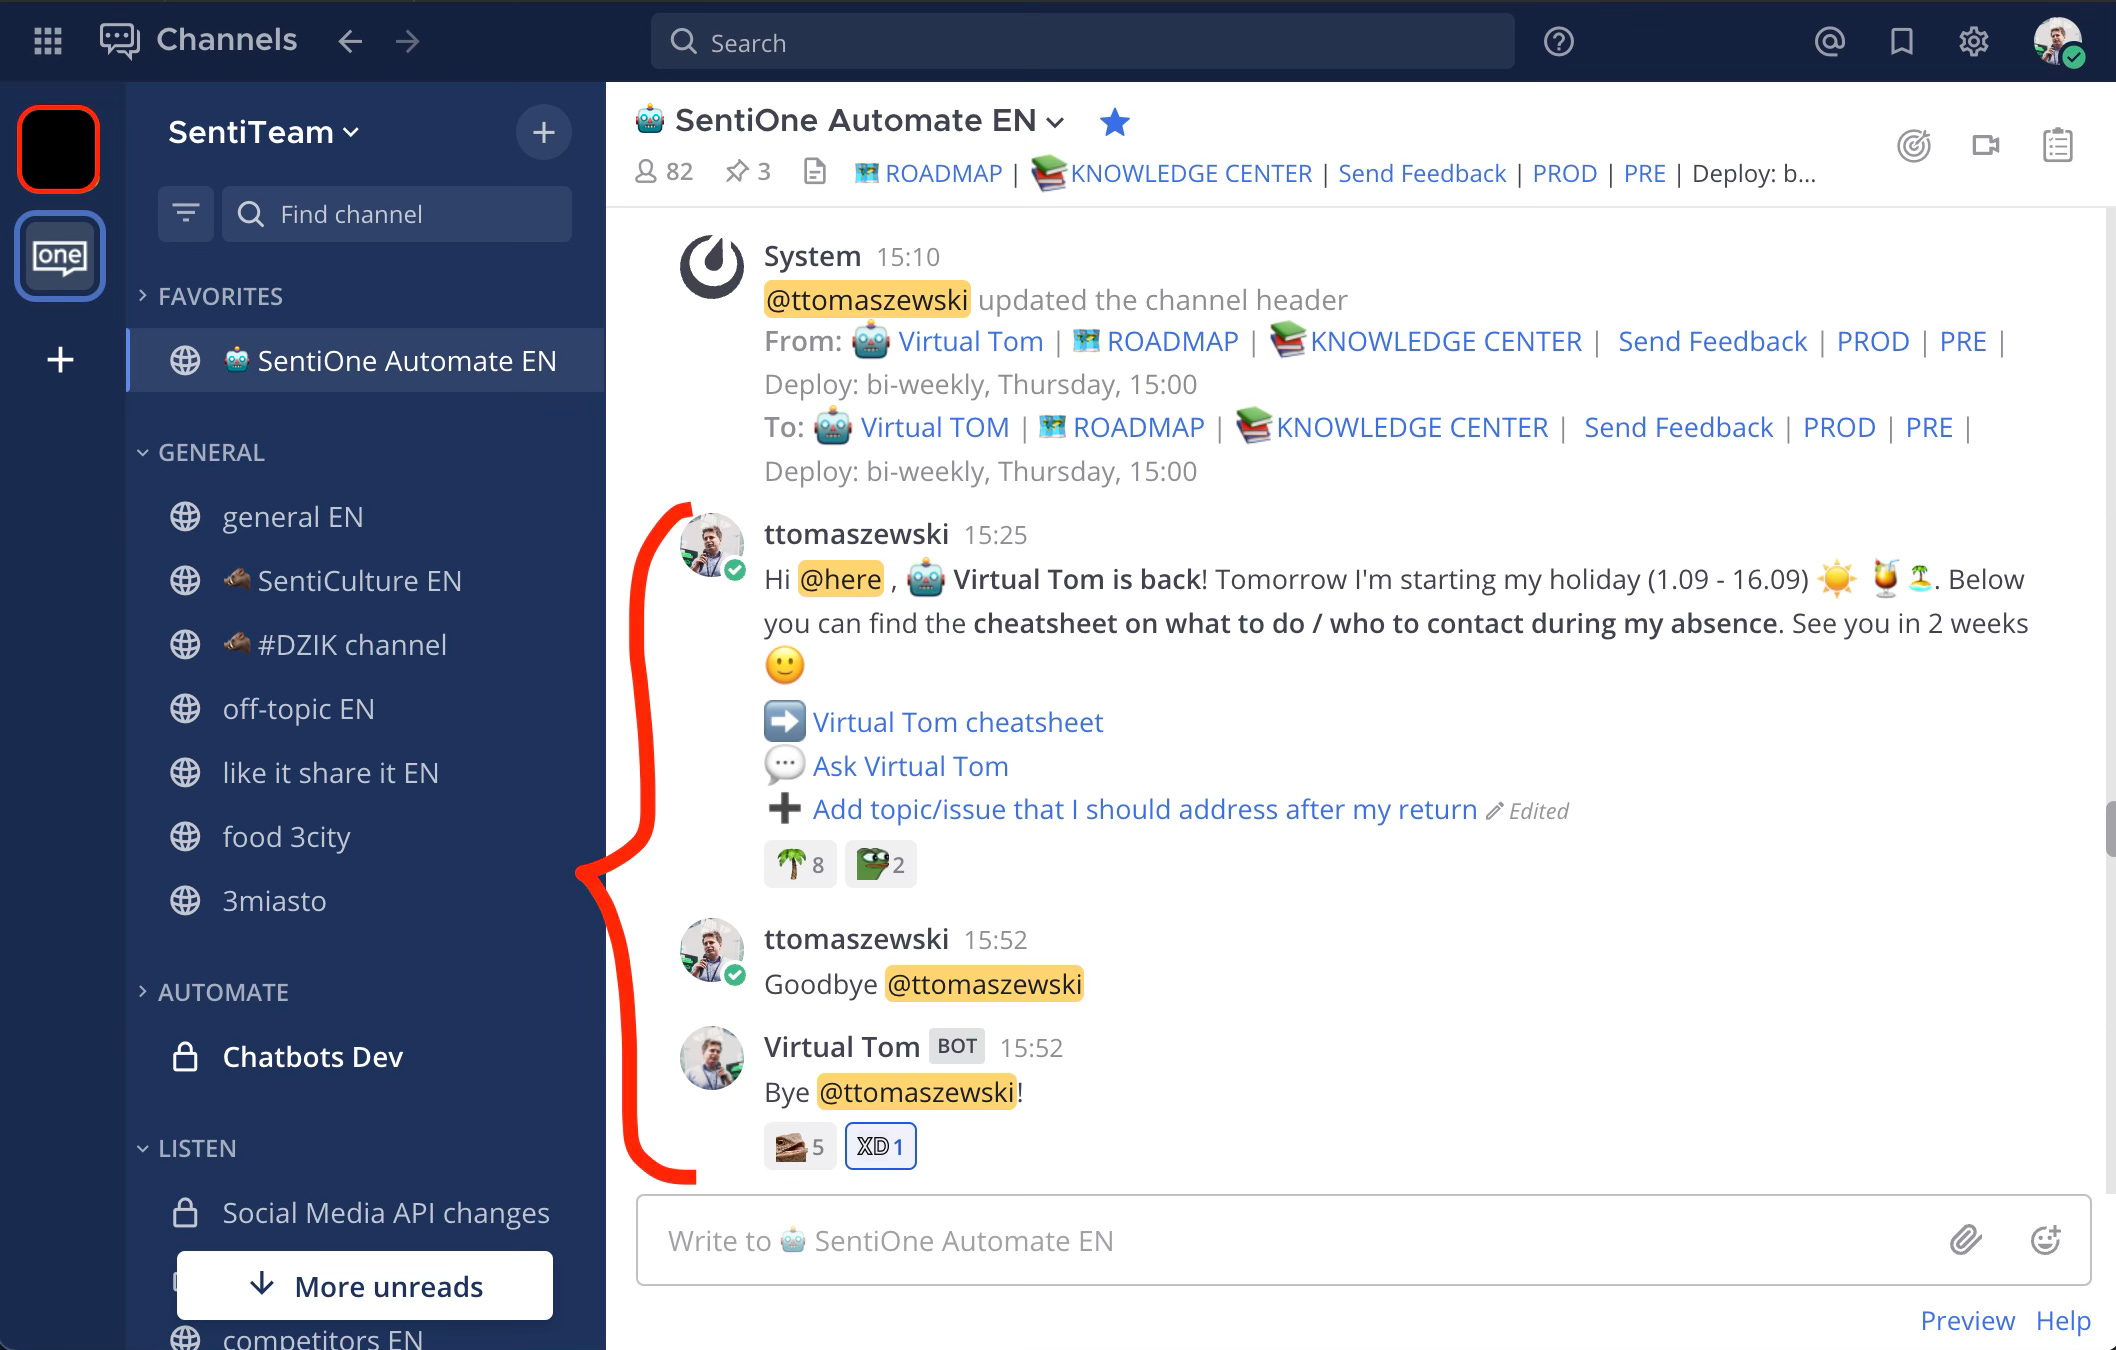Open the SentiTeam dropdown menu
Viewport: 2116px width, 1350px height.
[x=263, y=132]
